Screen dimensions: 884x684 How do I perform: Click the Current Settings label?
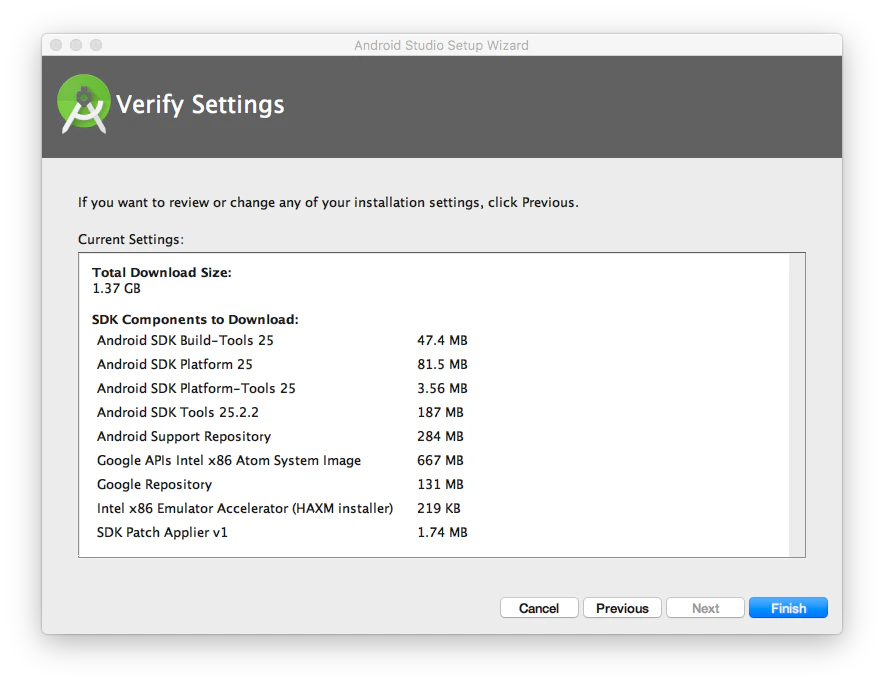coord(131,239)
